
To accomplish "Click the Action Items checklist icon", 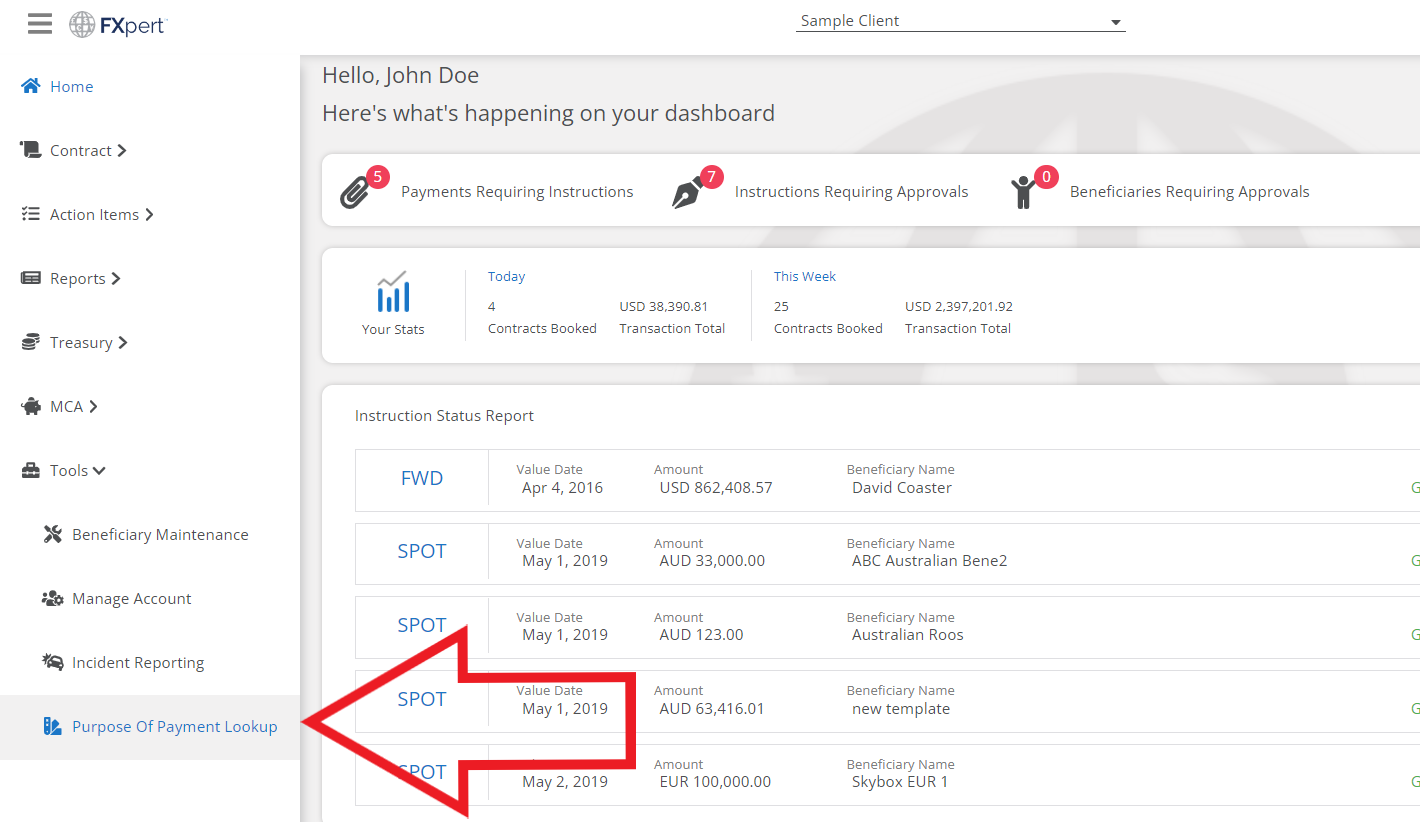I will [31, 214].
